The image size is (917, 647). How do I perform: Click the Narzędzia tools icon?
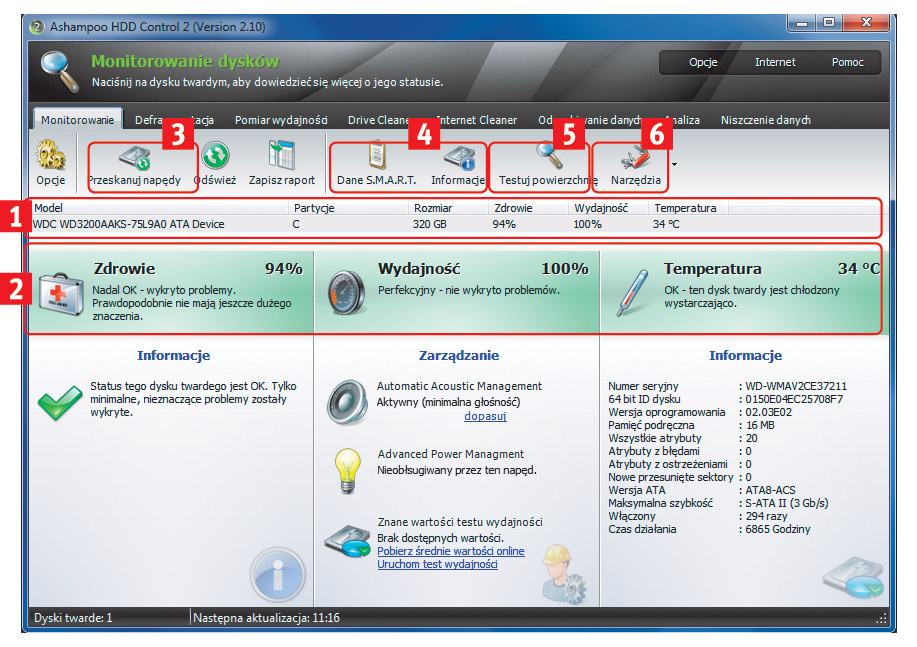coord(636,158)
